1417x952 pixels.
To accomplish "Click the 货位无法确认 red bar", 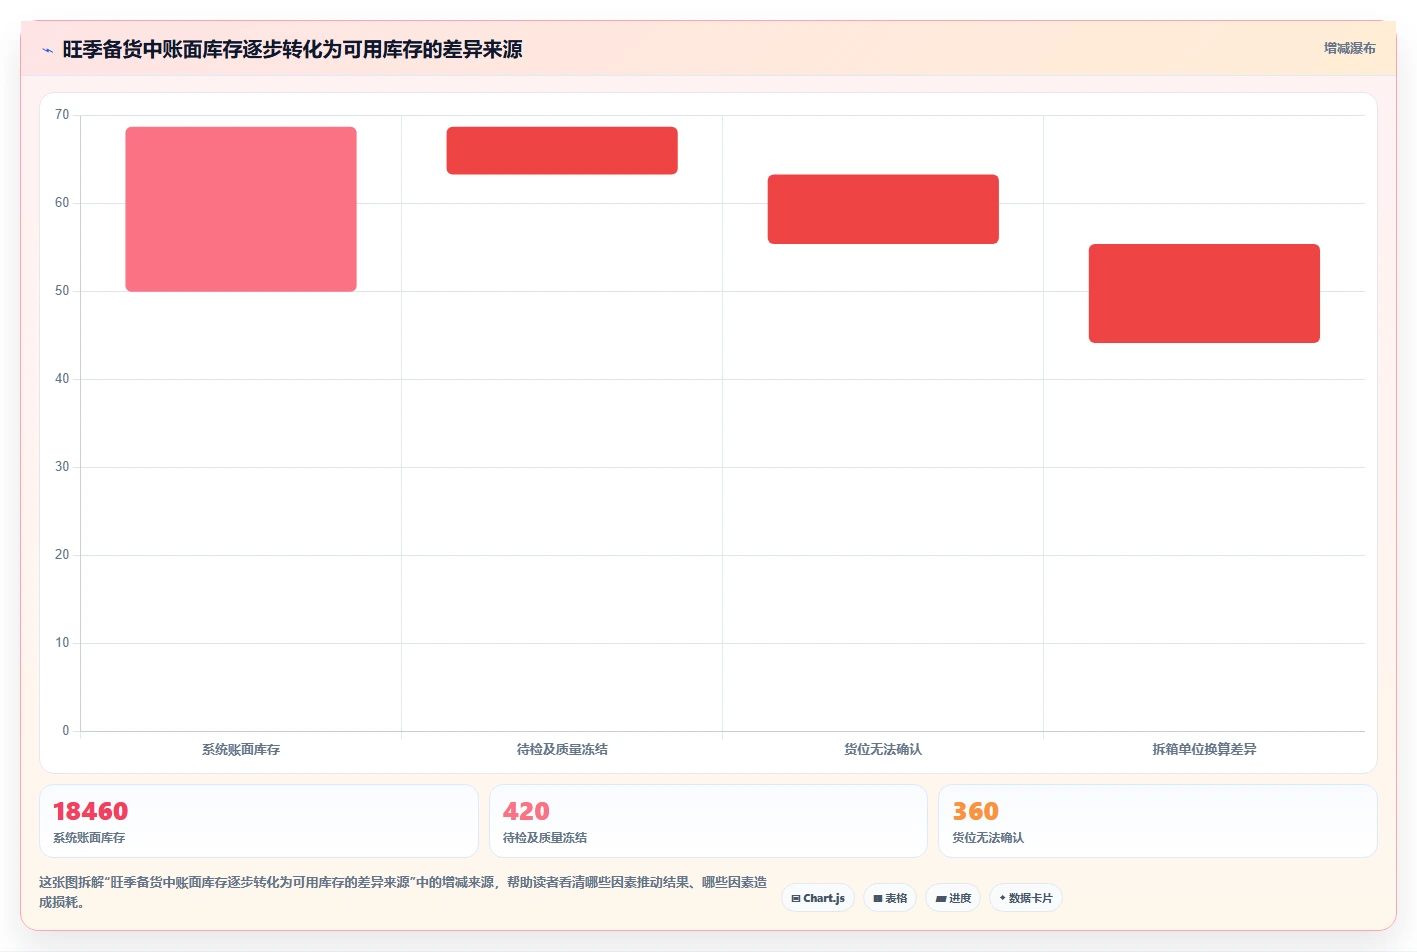I will [883, 209].
